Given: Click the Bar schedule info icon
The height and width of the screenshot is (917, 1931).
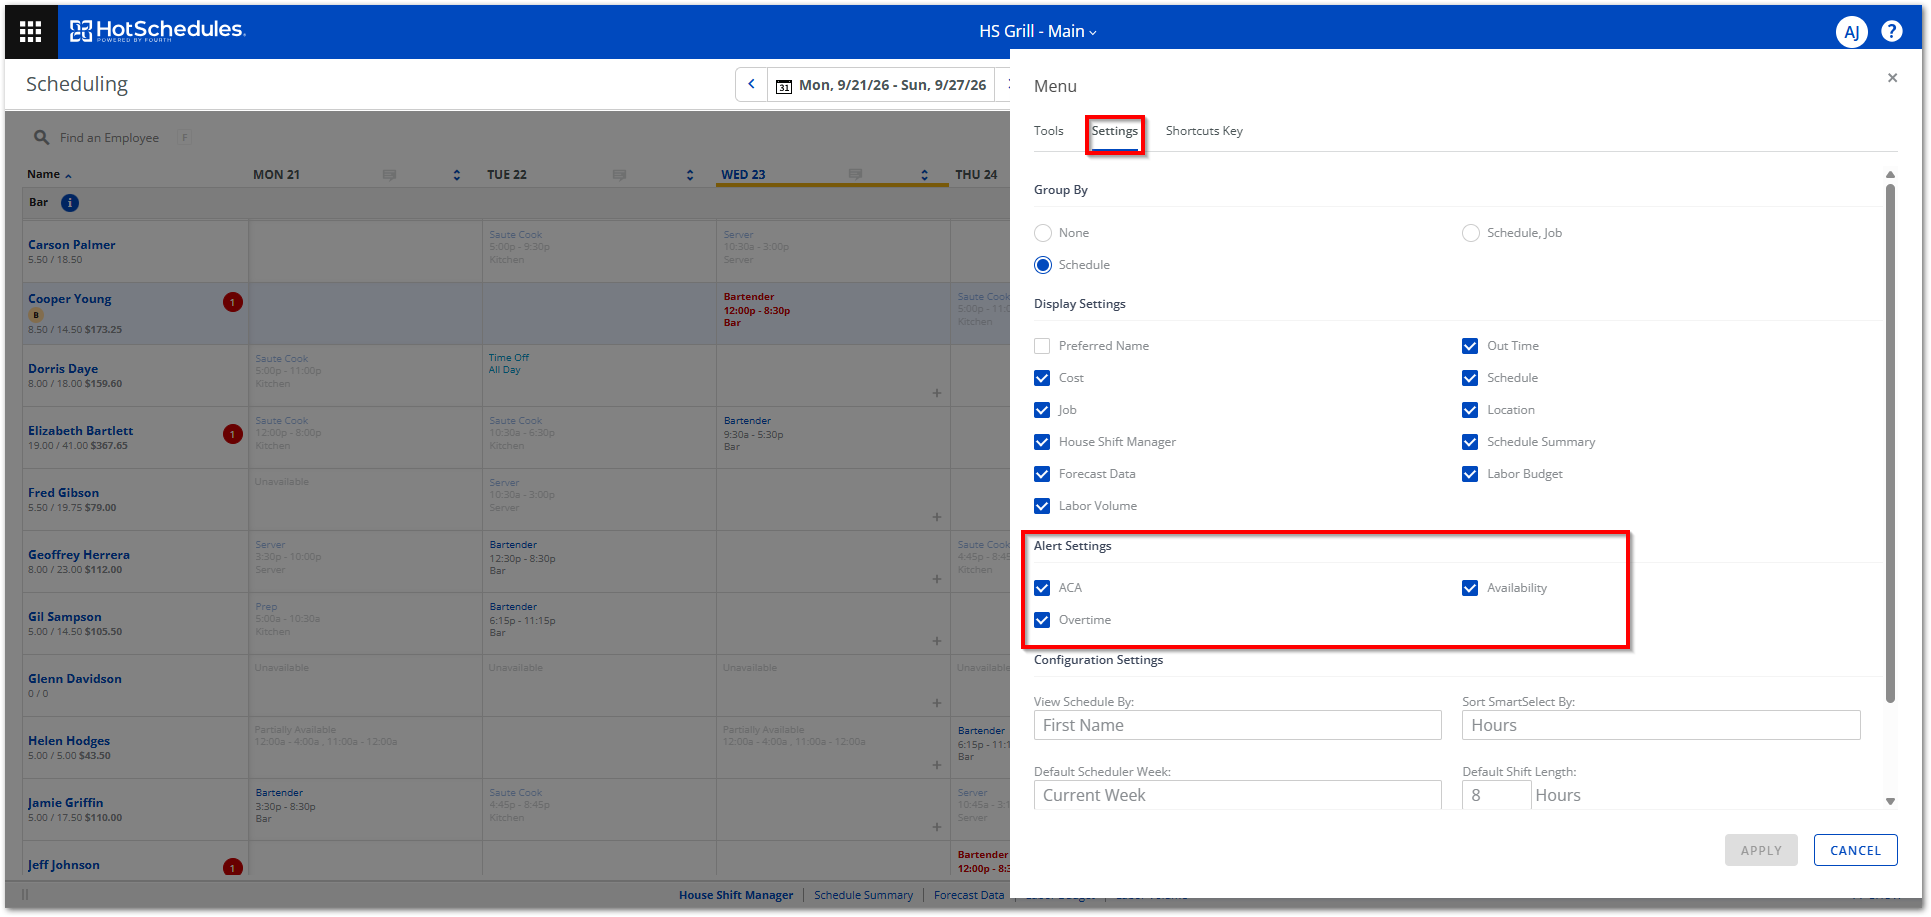Looking at the screenshot, I should pos(70,203).
